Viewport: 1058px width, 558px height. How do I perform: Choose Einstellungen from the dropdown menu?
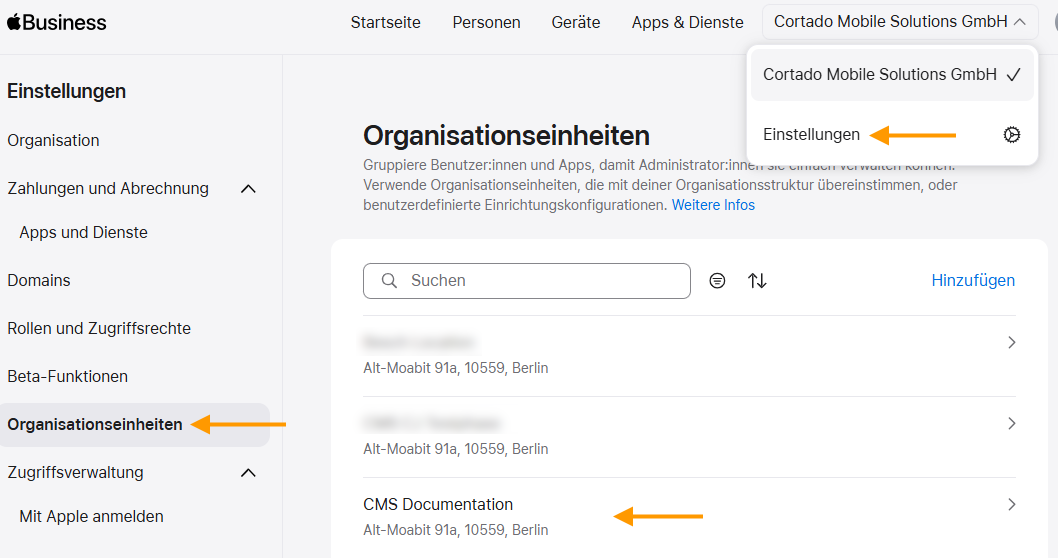[x=892, y=135]
